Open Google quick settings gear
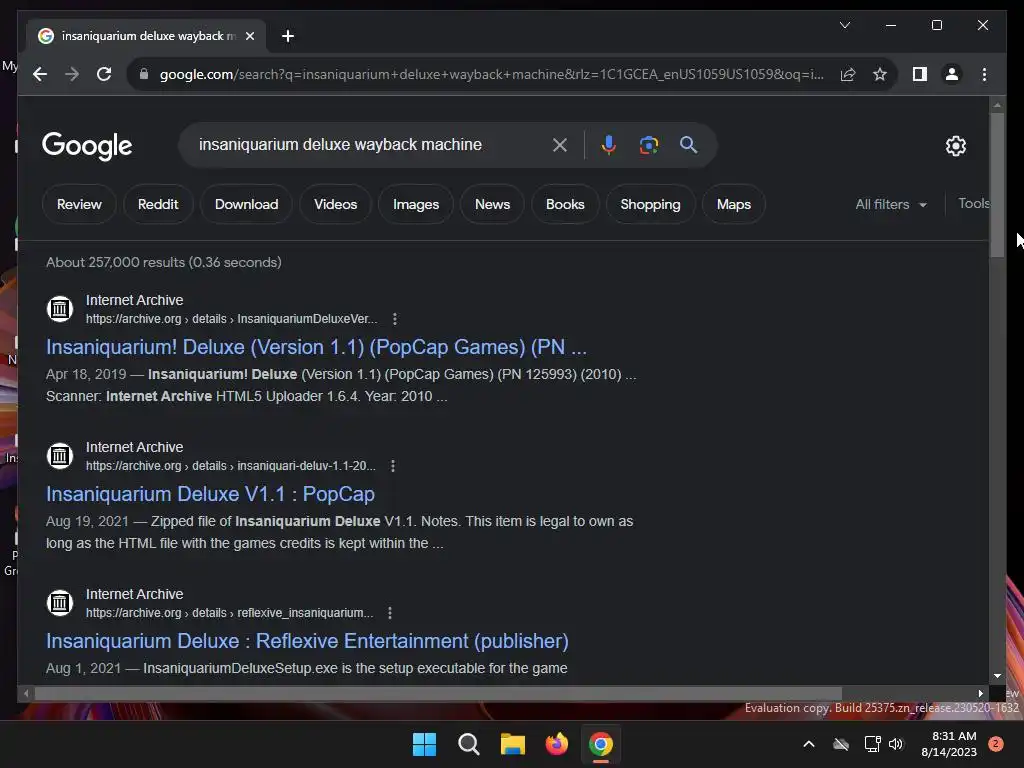Viewport: 1024px width, 768px height. 955,146
